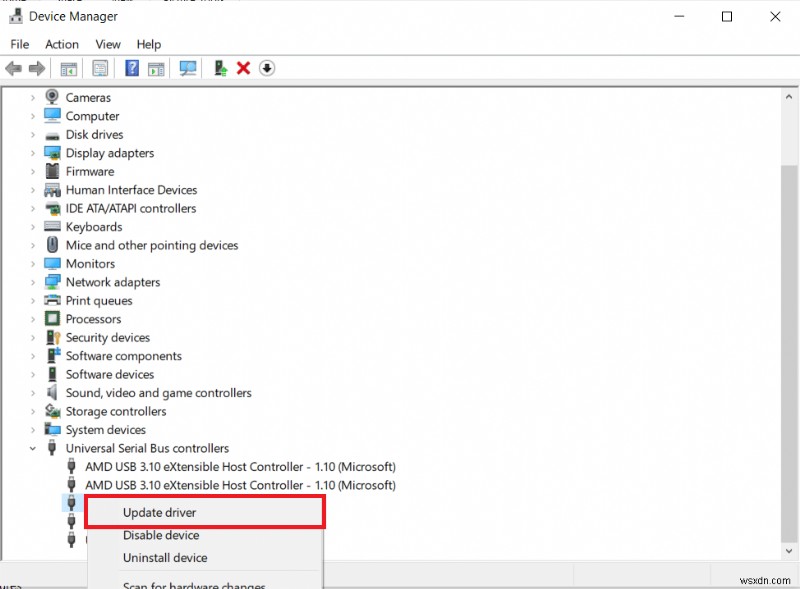Click the Device Manager title bar icon
The height and width of the screenshot is (589, 800).
coord(16,16)
